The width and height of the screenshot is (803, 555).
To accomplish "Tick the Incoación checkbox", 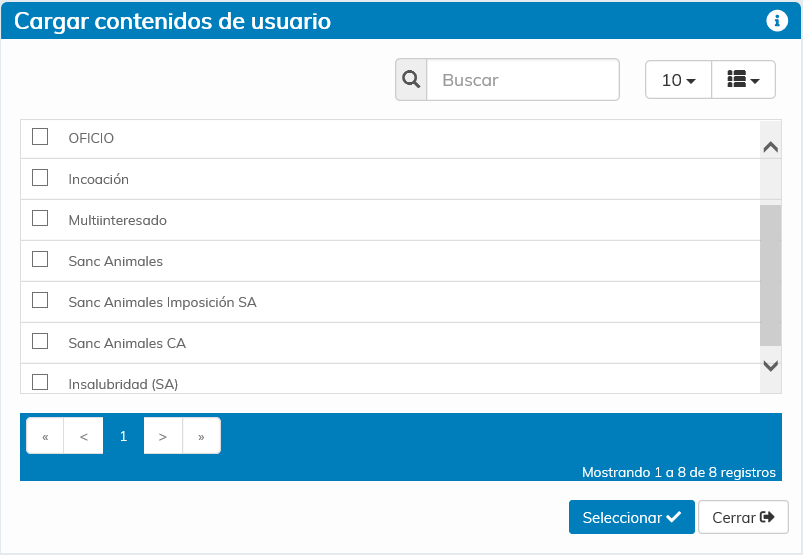I will click(40, 178).
